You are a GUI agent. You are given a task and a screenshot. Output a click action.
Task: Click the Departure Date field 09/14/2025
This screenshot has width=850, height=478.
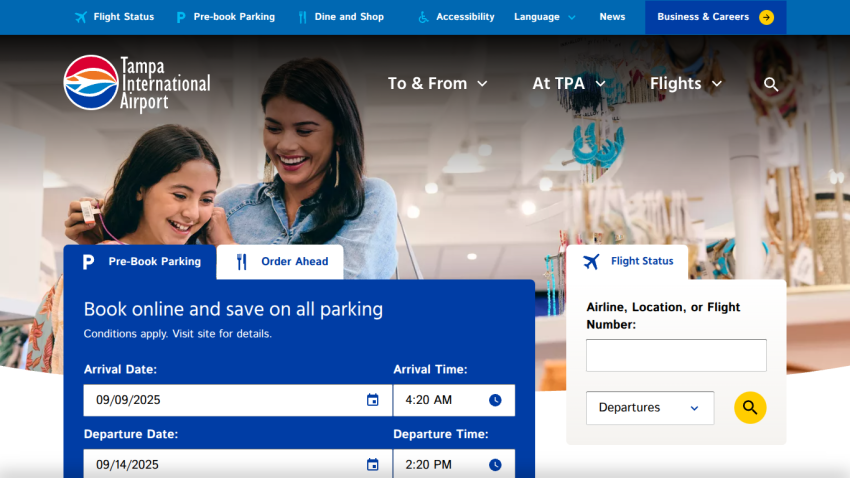coord(237,464)
